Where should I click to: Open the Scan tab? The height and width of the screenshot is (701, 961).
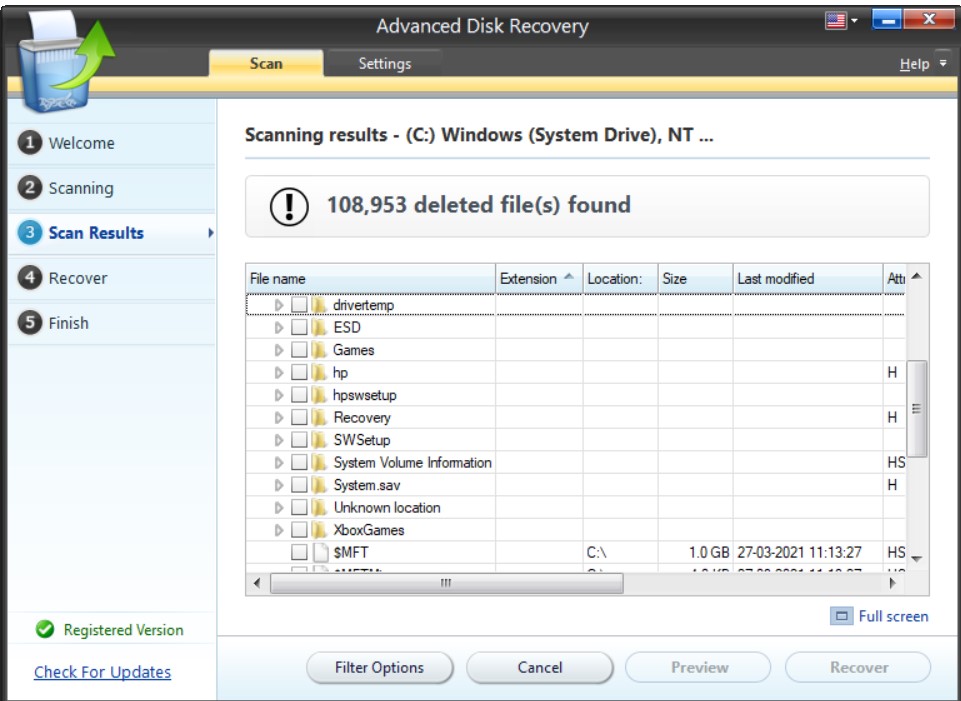[x=266, y=63]
